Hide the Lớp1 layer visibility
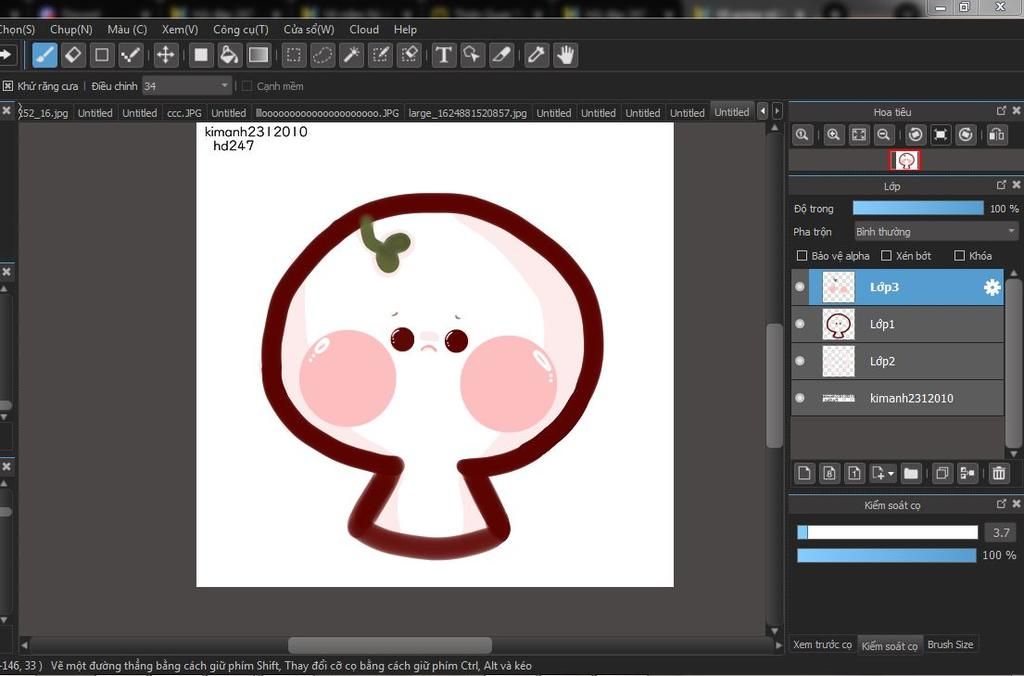 pyautogui.click(x=799, y=324)
